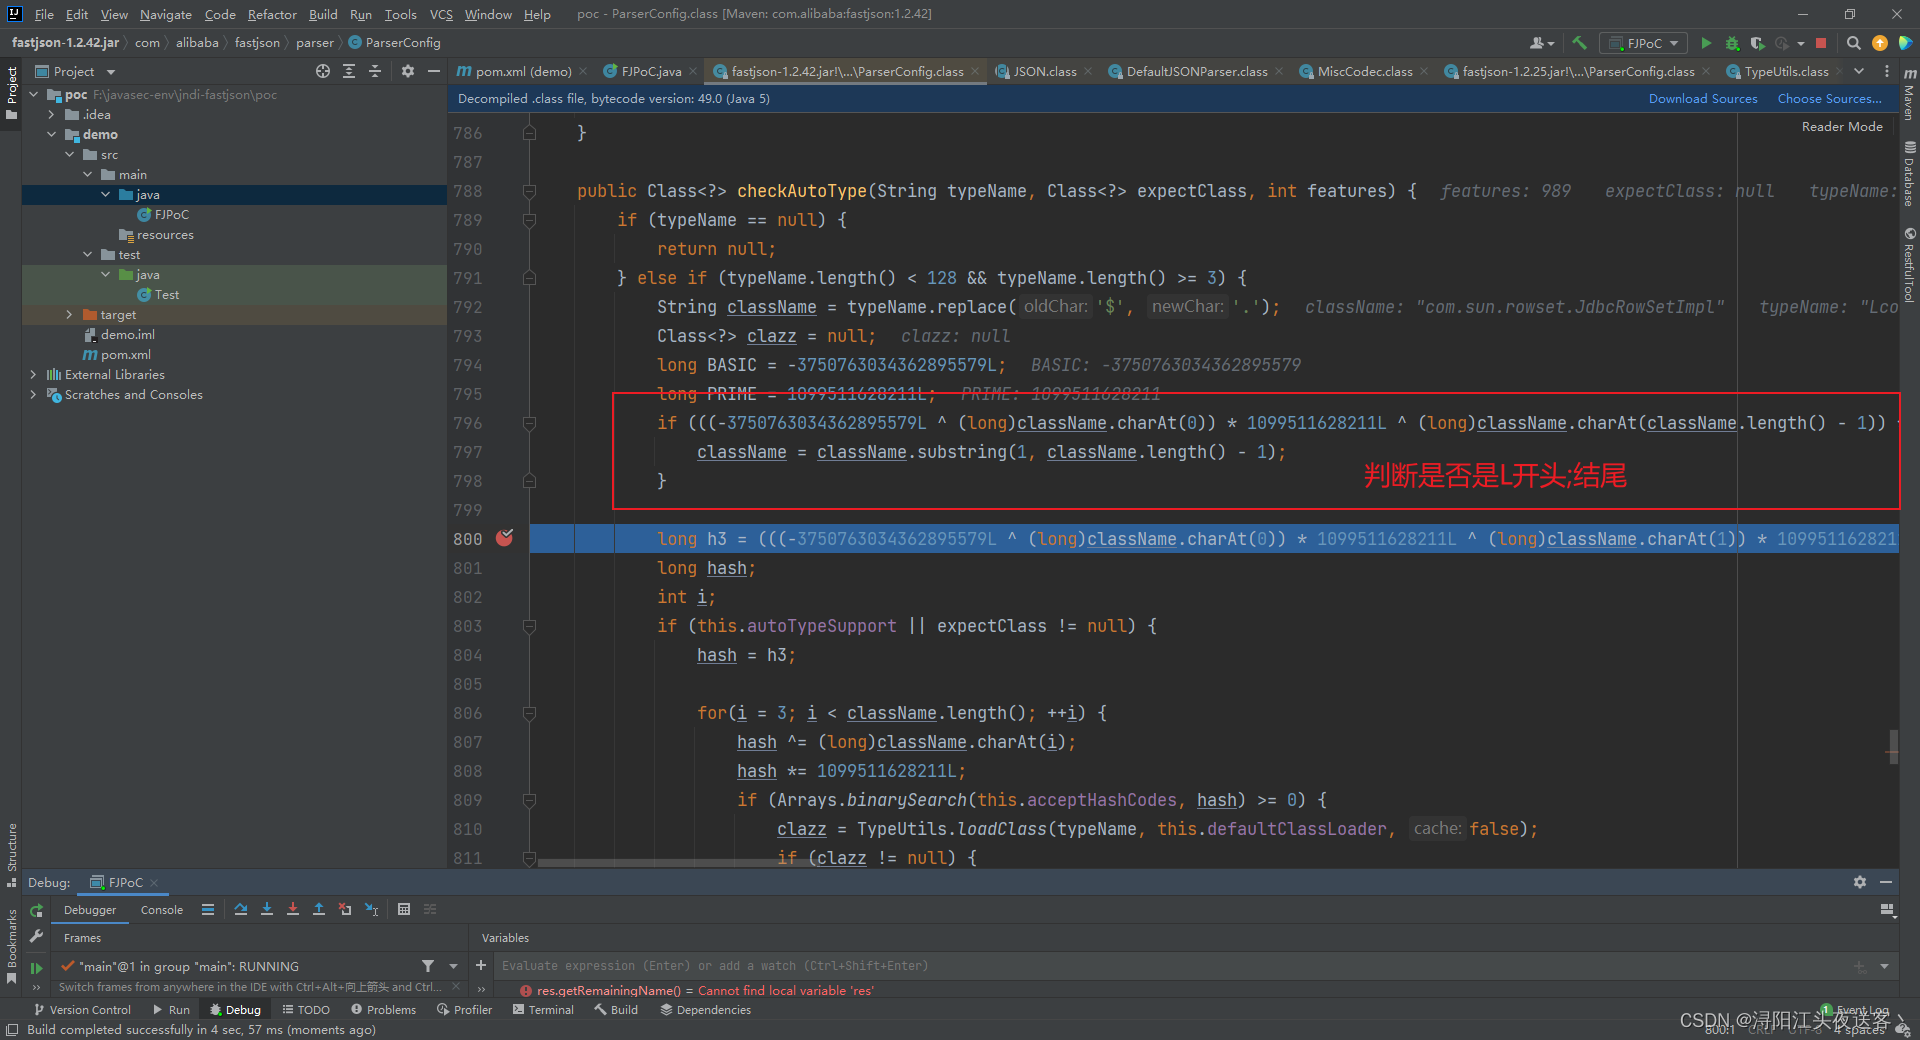
Task: Toggle the breakpoint on line 800
Action: (x=505, y=538)
